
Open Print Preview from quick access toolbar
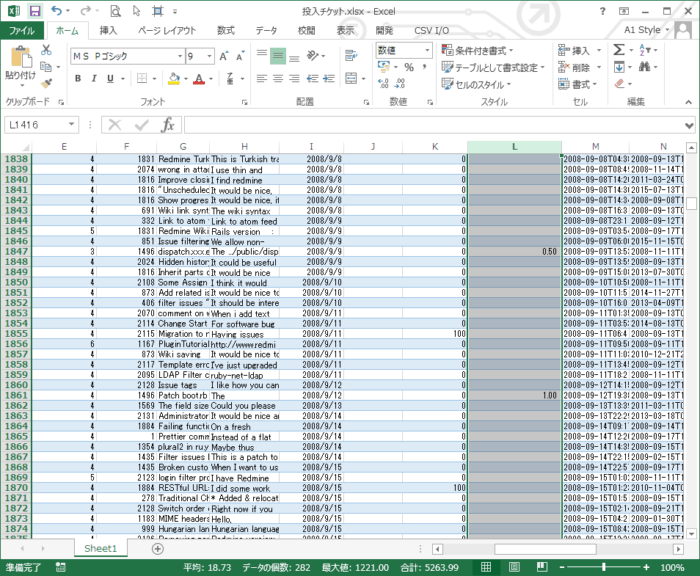115,11
